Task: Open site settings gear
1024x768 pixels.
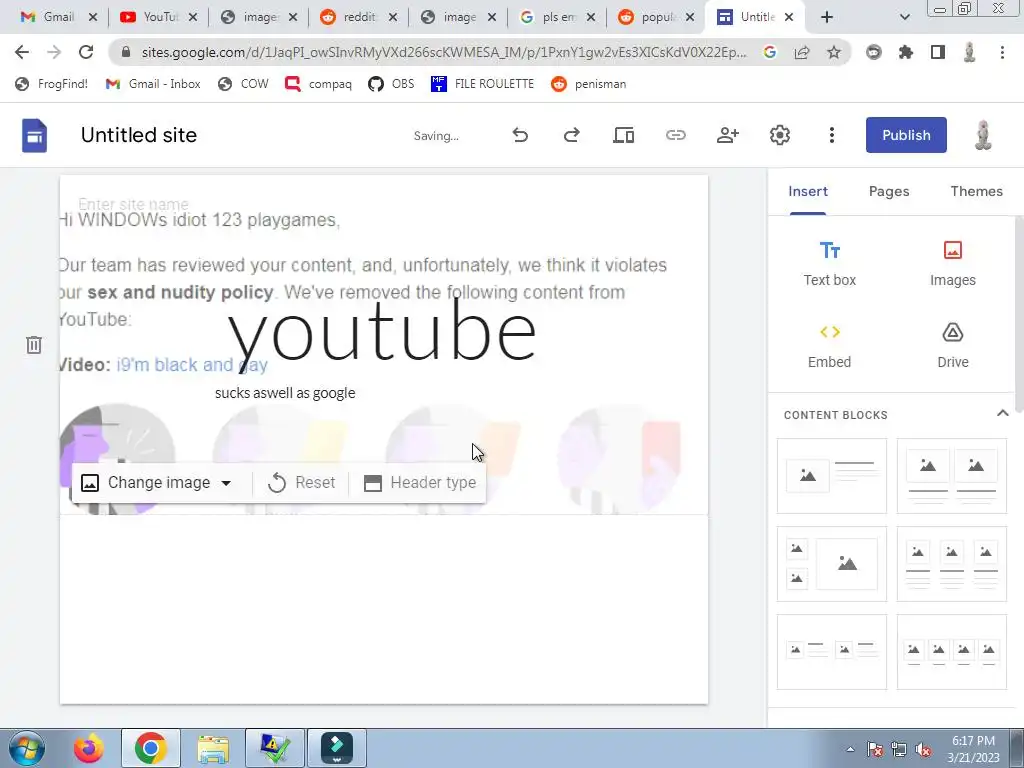Action: (x=780, y=135)
